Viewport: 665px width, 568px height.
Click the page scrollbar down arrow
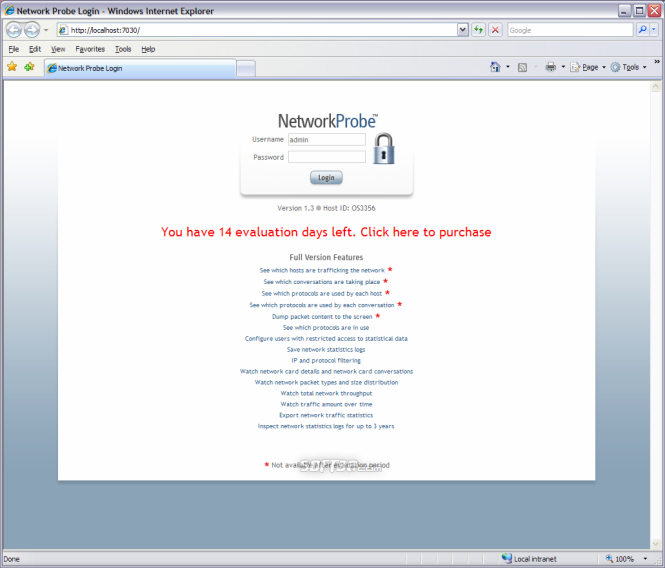655,543
